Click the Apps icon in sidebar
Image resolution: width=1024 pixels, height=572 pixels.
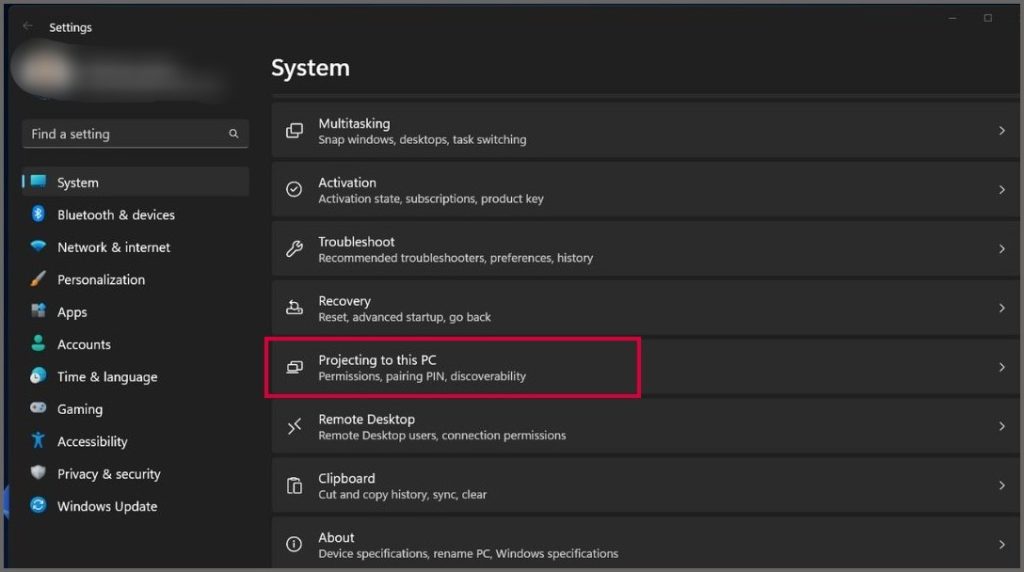point(39,311)
